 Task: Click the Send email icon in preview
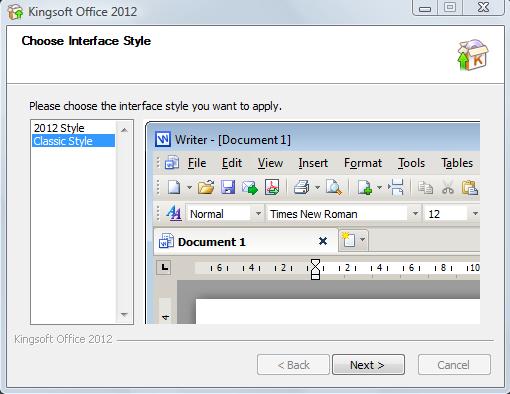click(250, 187)
